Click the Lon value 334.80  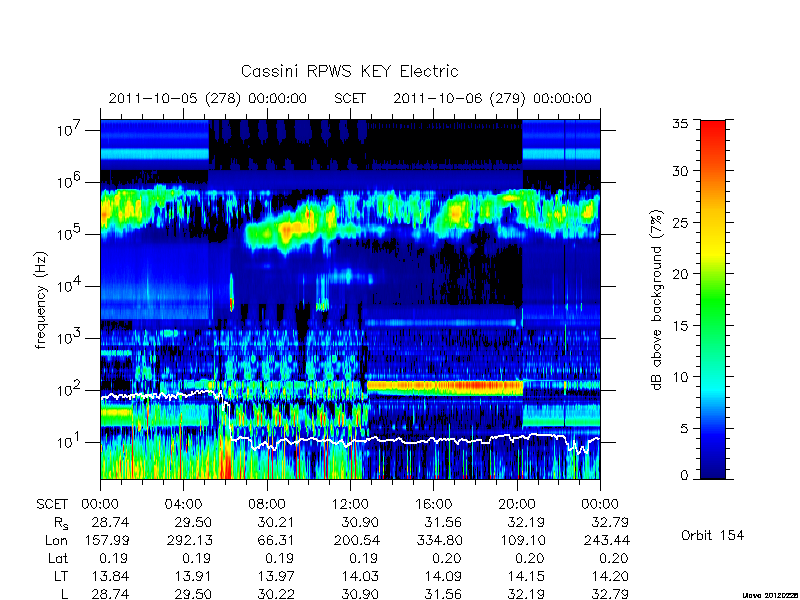tap(439, 540)
